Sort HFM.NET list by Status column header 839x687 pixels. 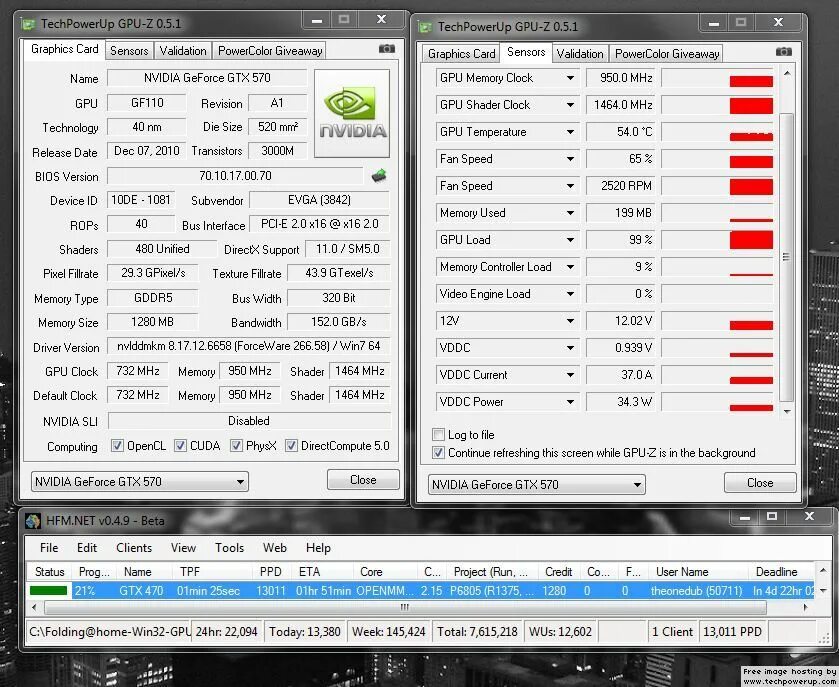50,572
